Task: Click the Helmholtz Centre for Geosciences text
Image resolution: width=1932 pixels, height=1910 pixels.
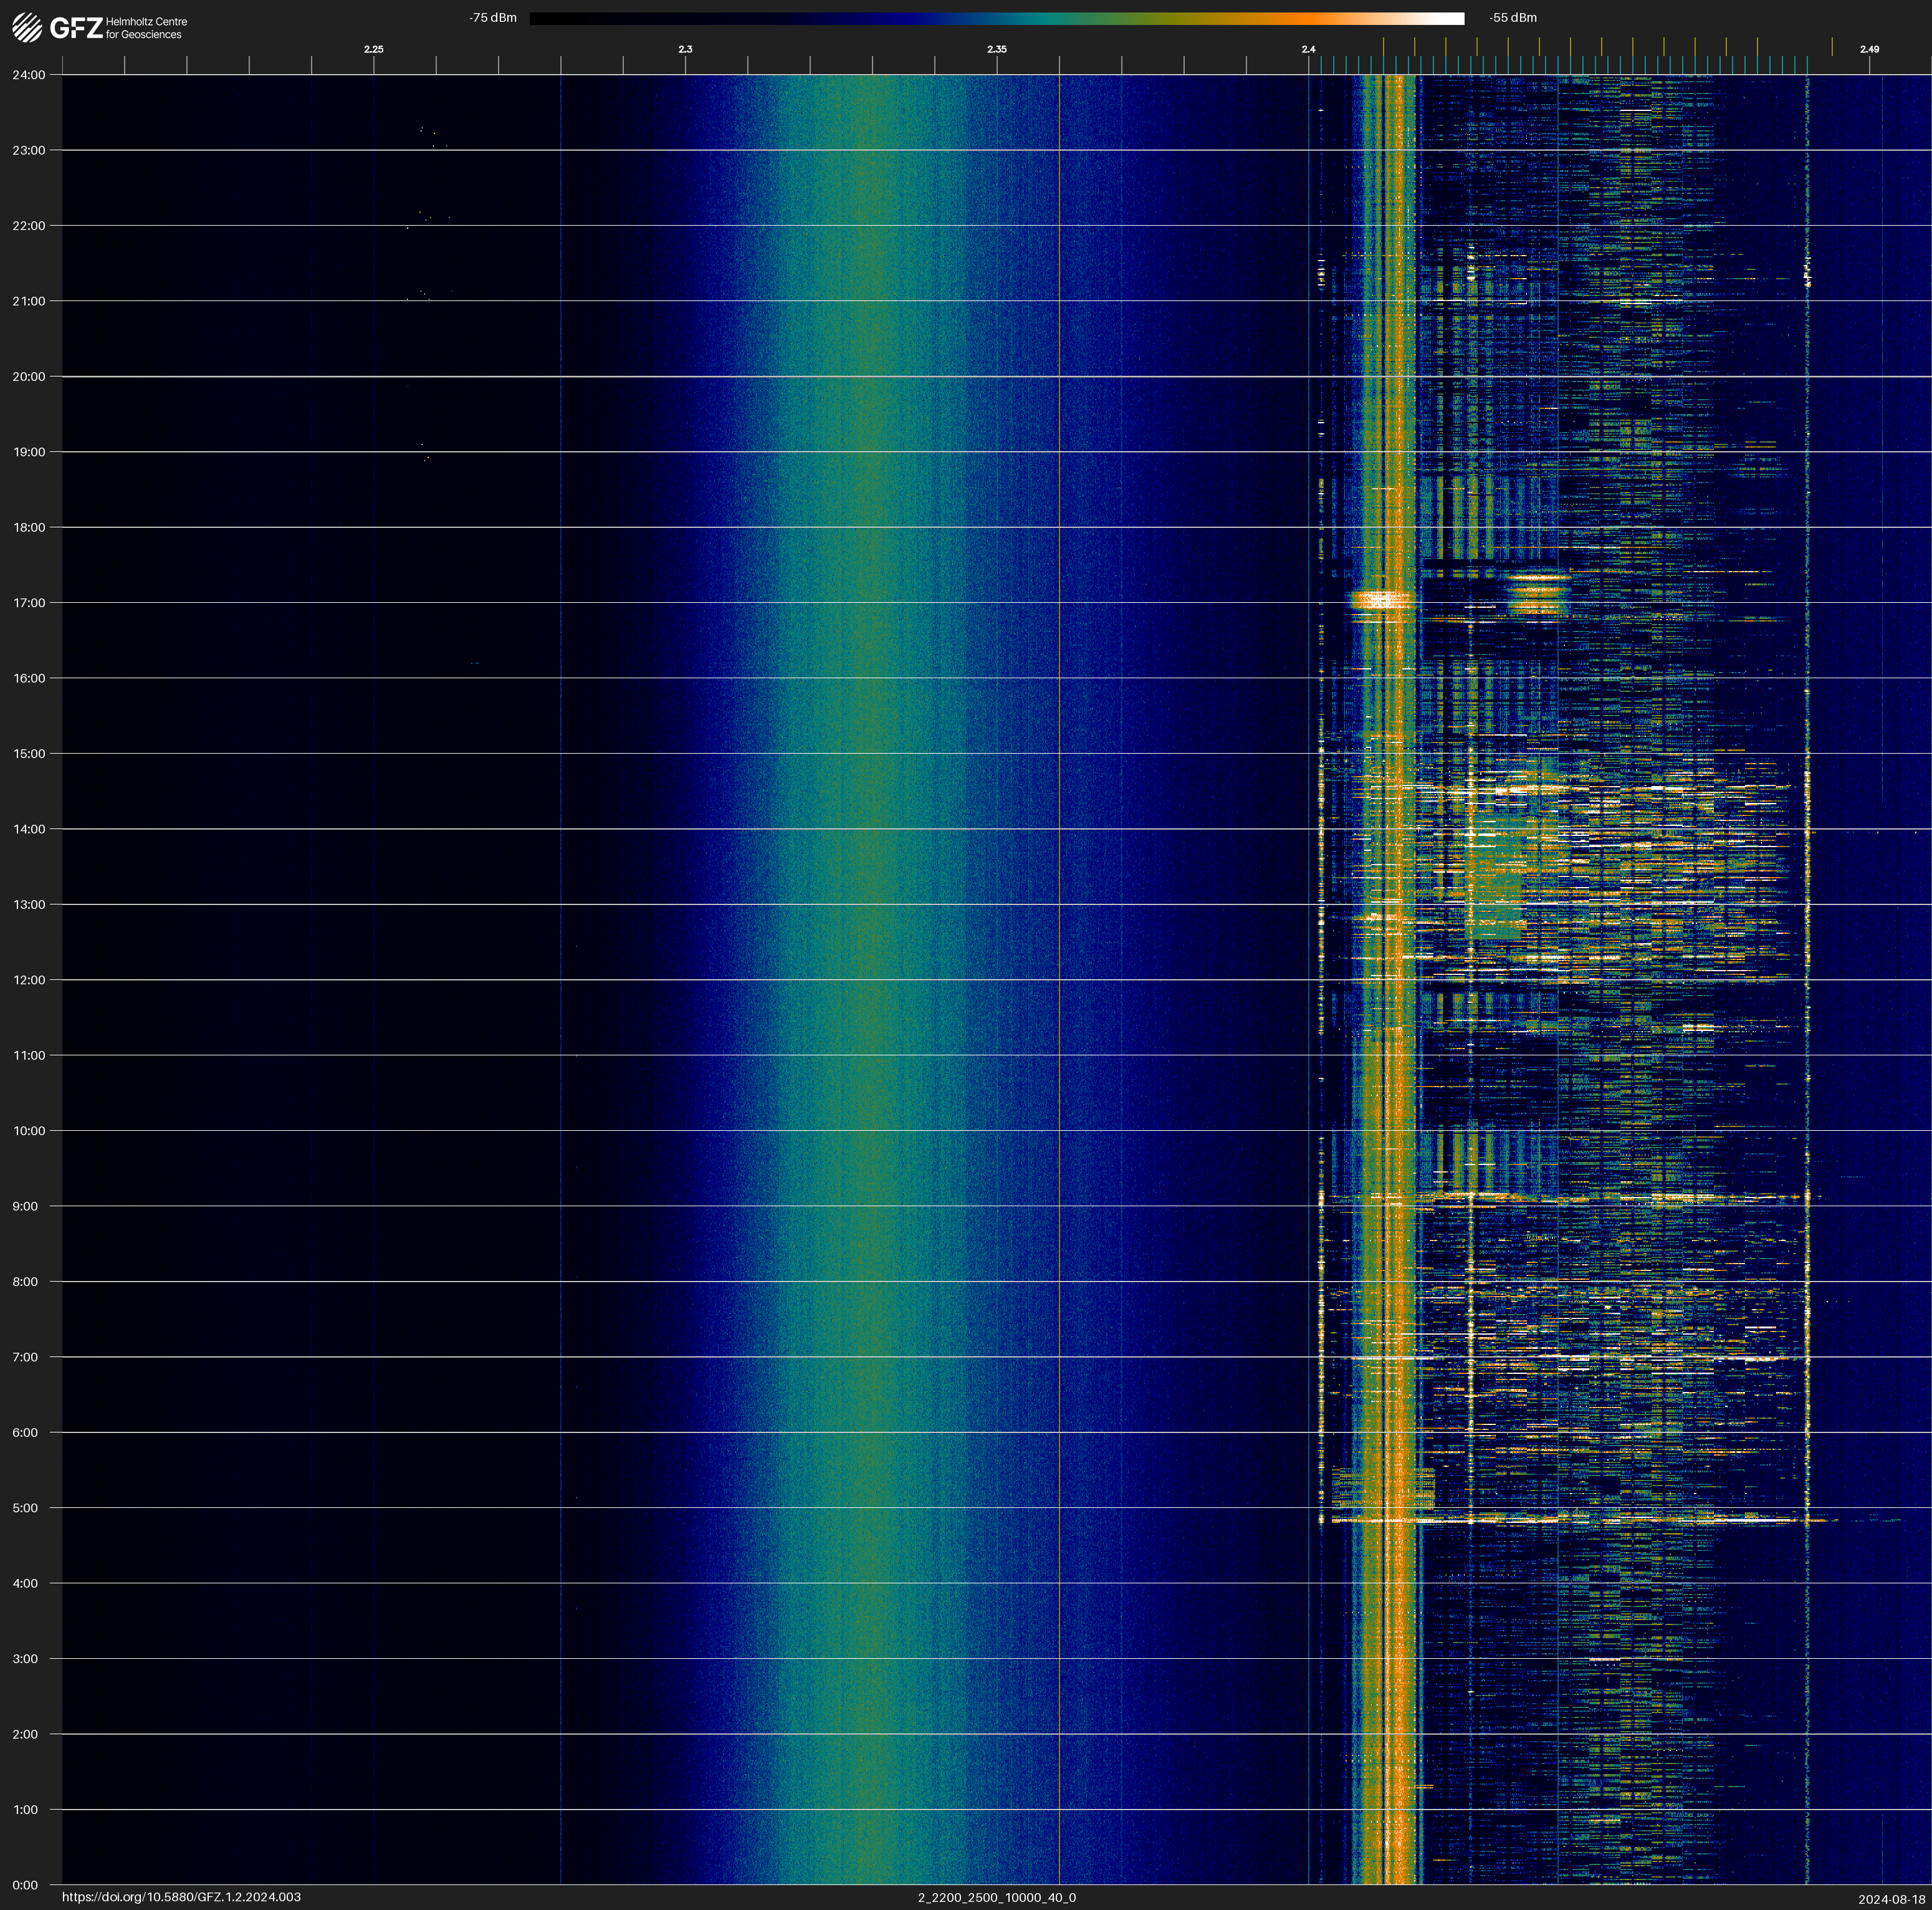Action: [146, 28]
